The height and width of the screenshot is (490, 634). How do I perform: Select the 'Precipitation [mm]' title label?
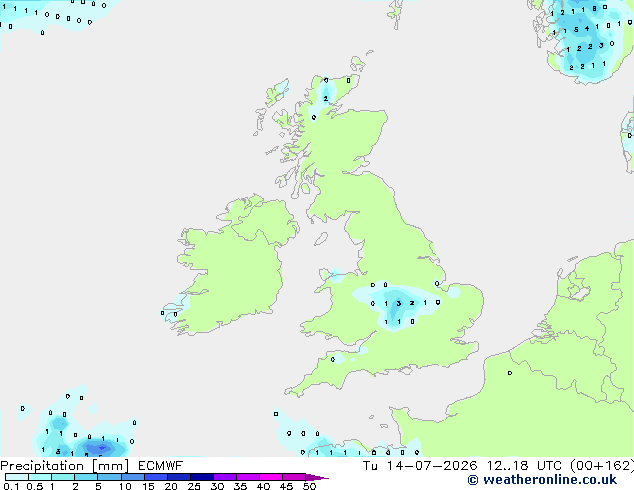click(64, 466)
